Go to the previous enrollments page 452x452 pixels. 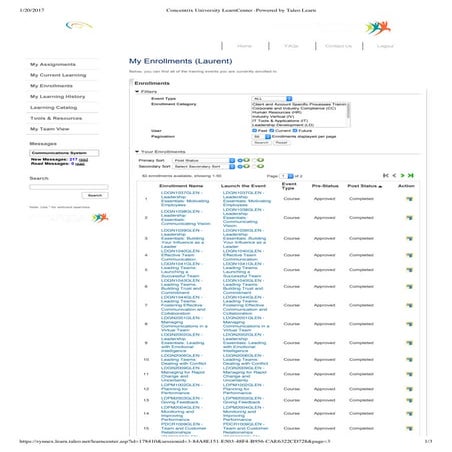tap(394, 175)
